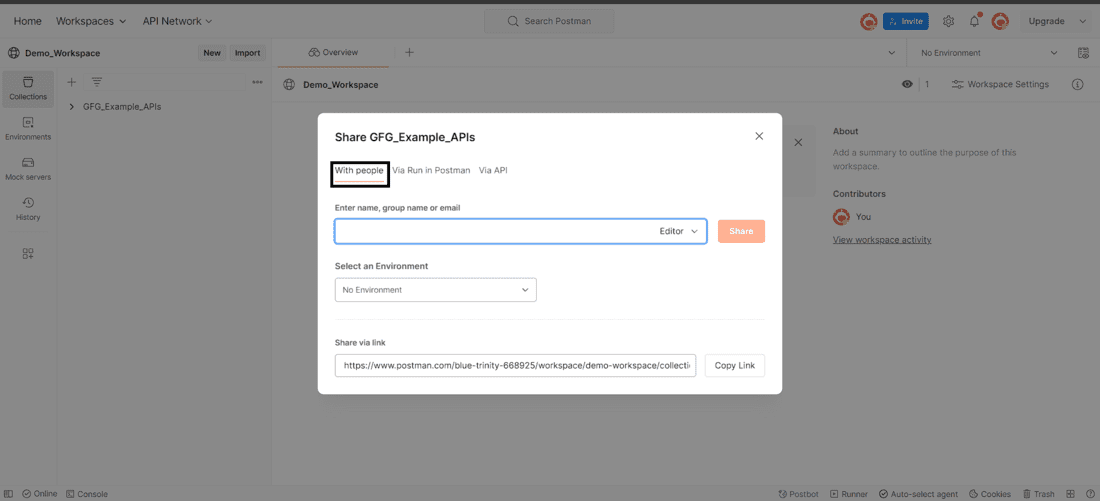Toggle the workspace watch eye icon
The height and width of the screenshot is (501, 1100).
pos(907,85)
